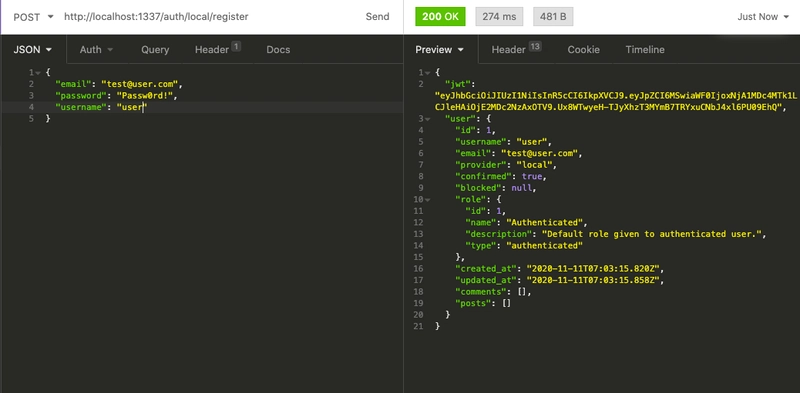Open the JSON body type dropdown

[x=33, y=50]
